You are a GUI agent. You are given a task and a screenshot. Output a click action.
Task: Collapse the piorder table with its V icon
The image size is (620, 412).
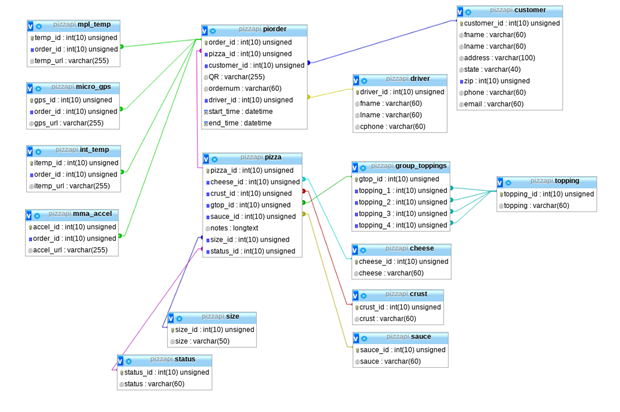pos(204,31)
